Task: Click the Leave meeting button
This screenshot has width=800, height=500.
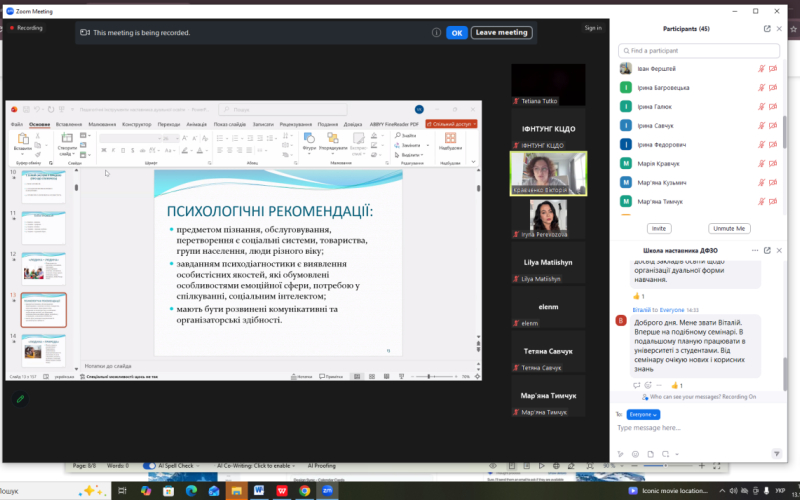Action: pos(502,33)
